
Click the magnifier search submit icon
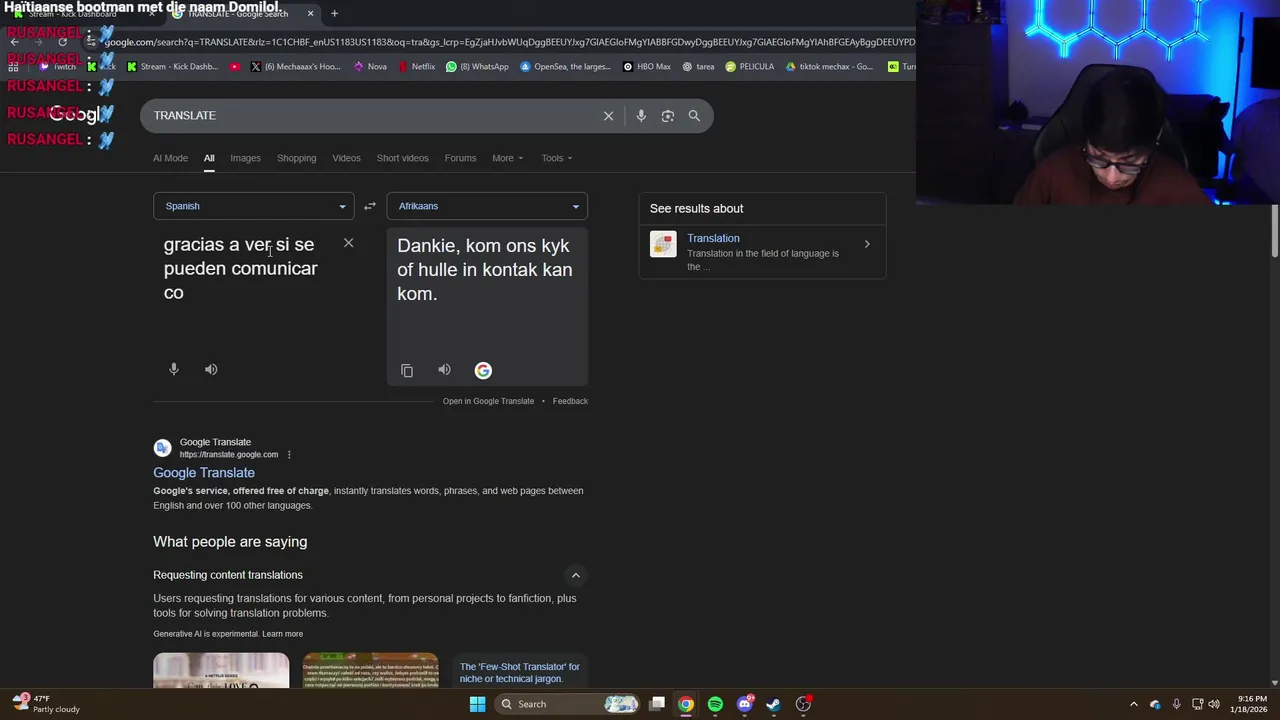point(694,116)
